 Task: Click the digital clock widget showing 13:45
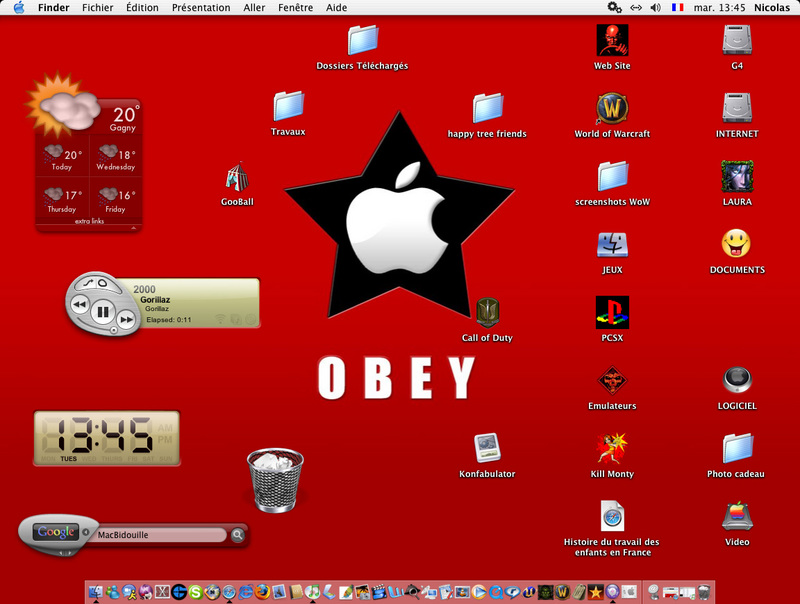107,438
